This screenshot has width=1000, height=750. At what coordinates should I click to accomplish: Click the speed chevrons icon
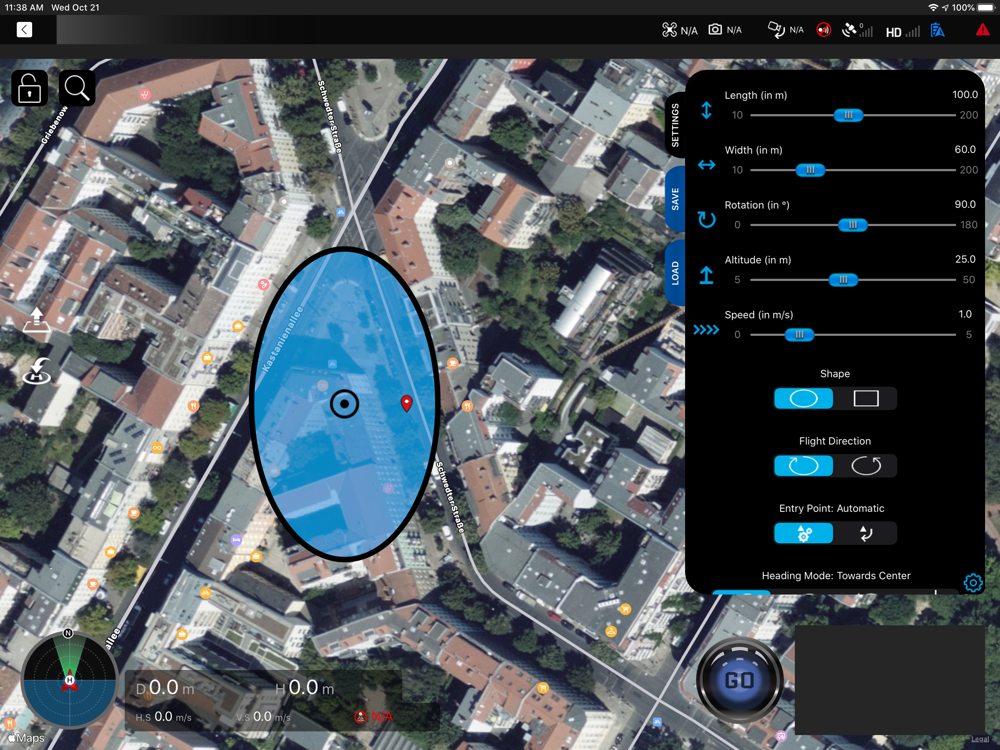(x=706, y=330)
